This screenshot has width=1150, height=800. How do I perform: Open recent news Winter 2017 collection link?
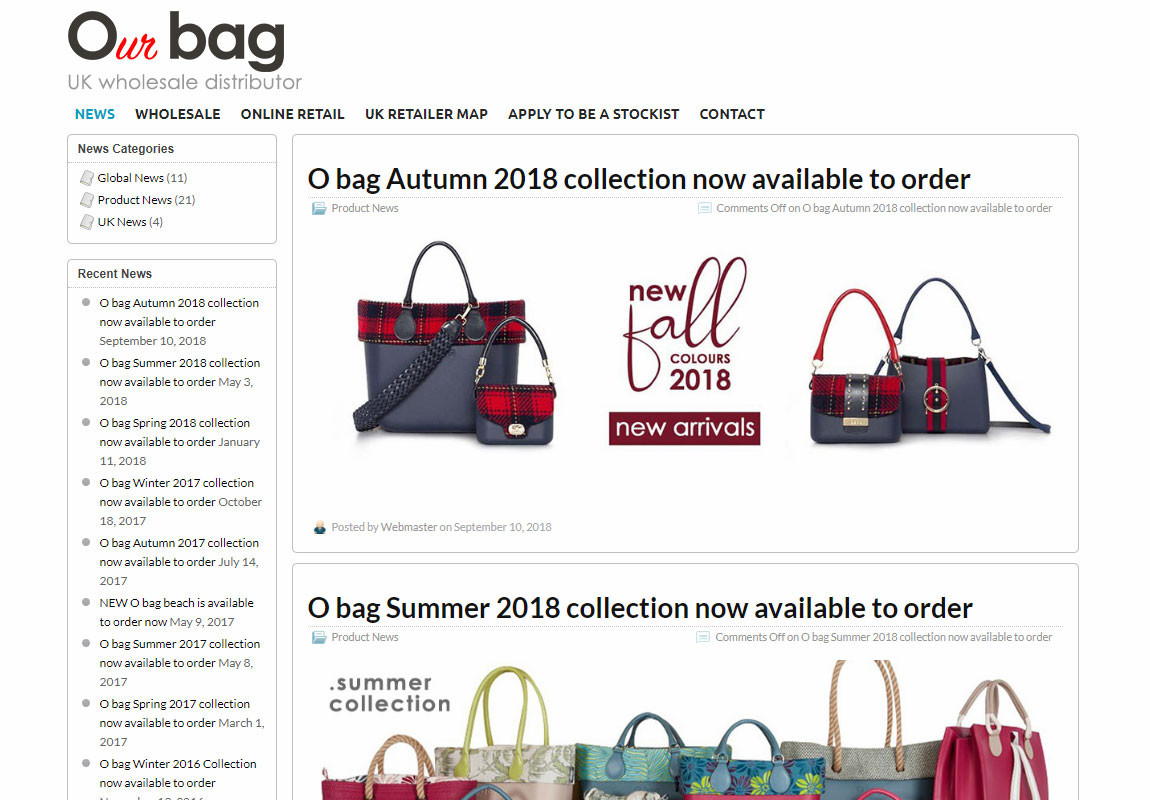pos(177,492)
